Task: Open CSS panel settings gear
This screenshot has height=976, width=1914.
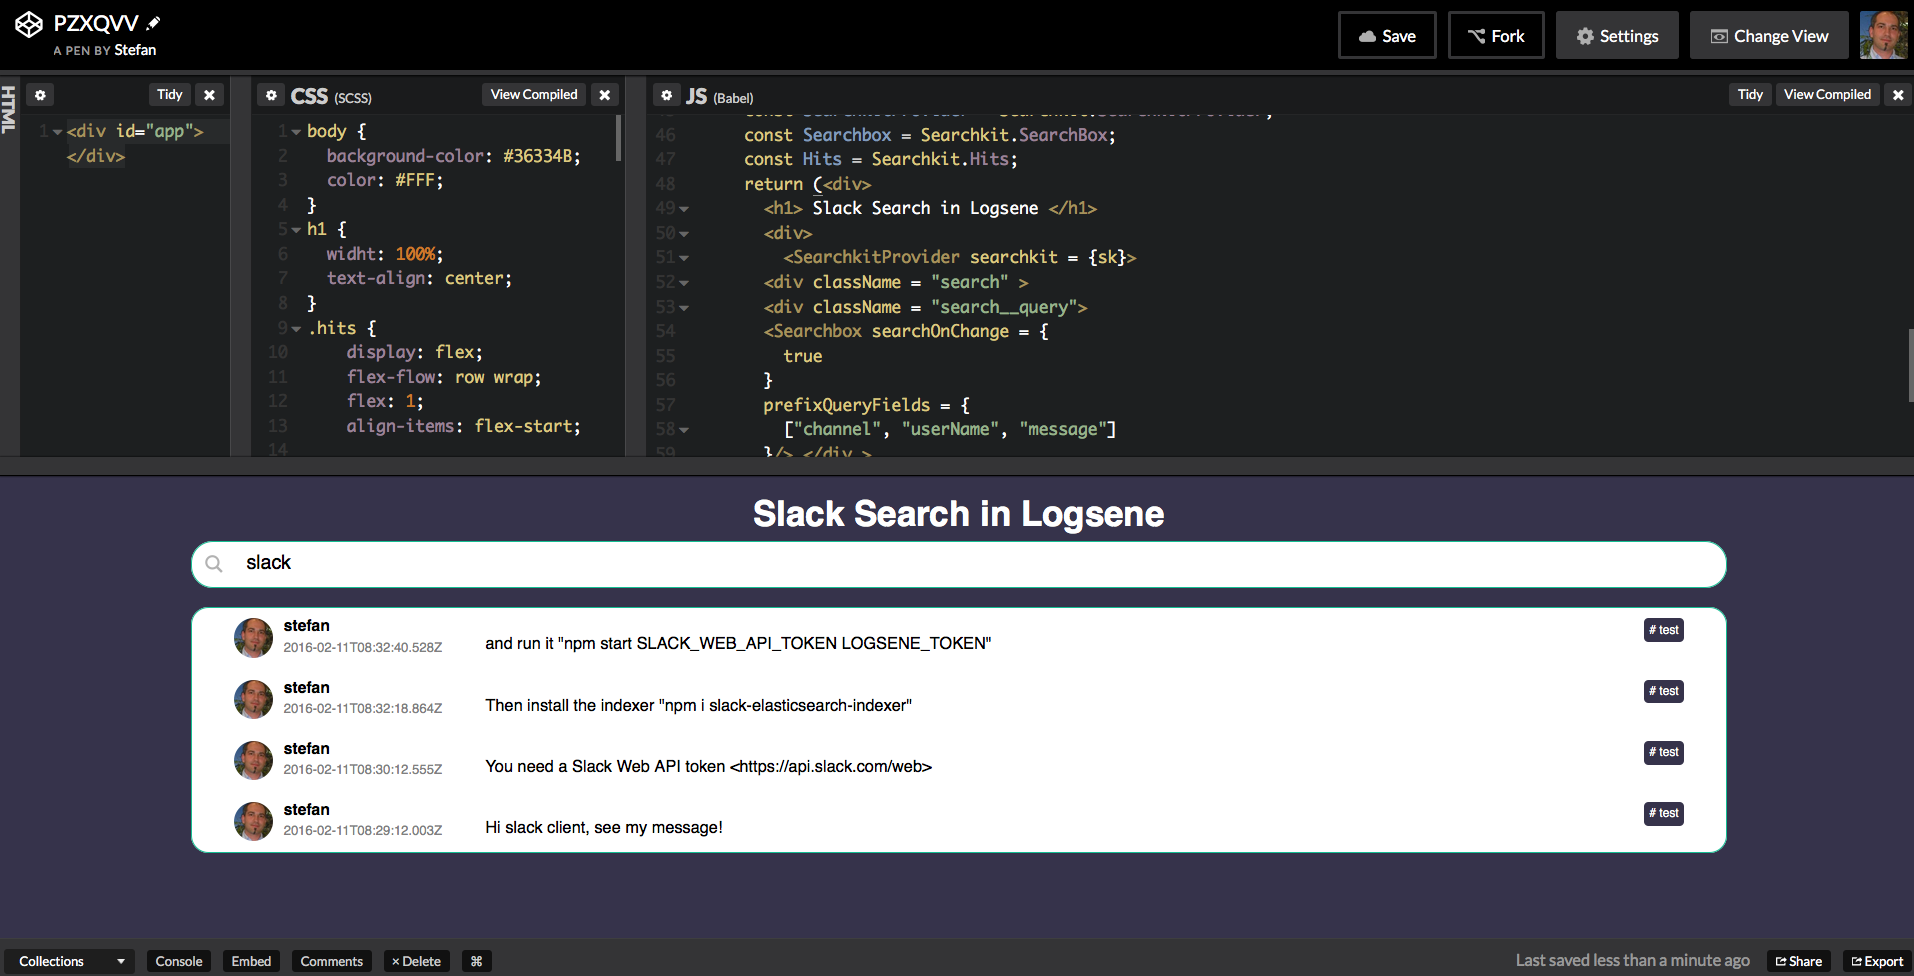Action: [x=271, y=95]
